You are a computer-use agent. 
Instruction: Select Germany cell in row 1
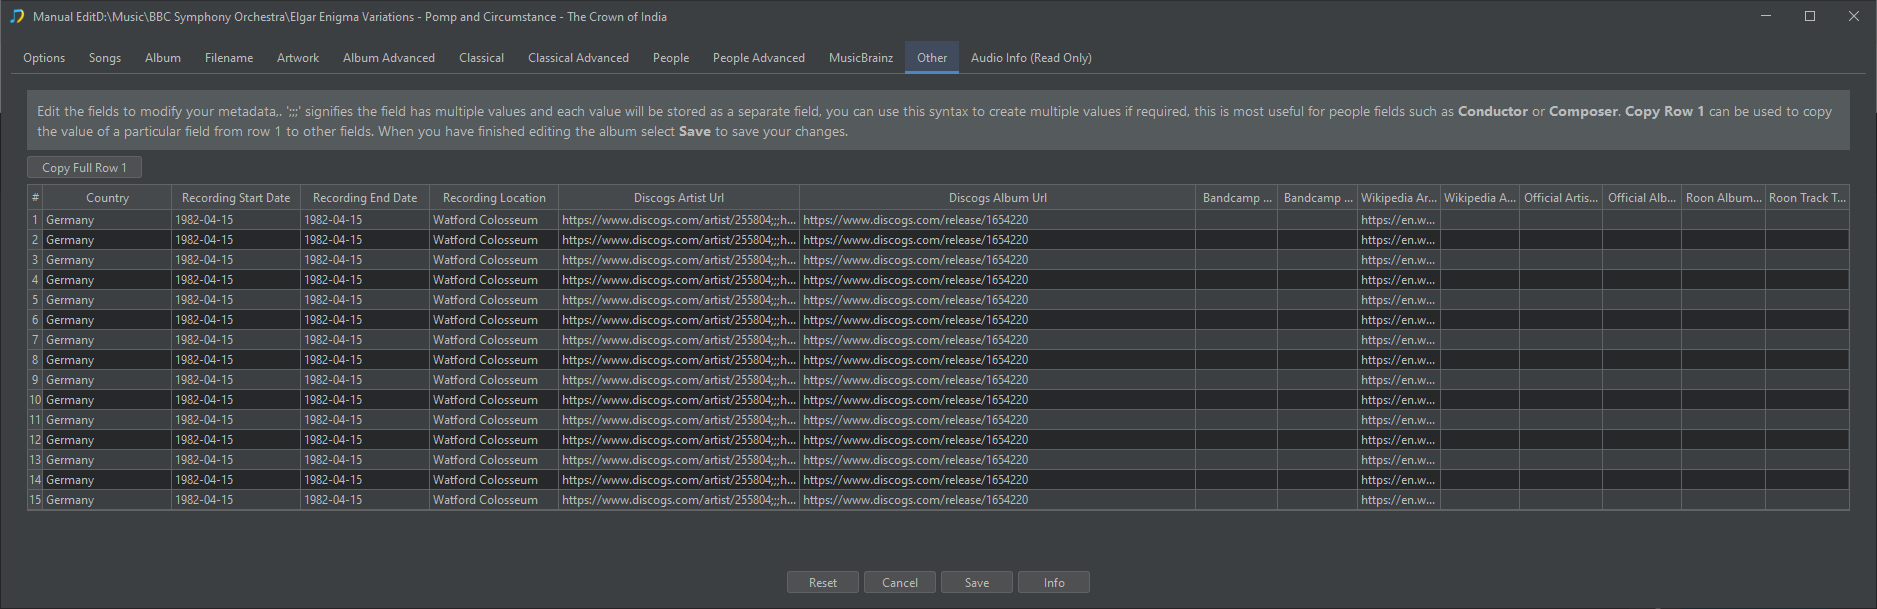coord(107,220)
